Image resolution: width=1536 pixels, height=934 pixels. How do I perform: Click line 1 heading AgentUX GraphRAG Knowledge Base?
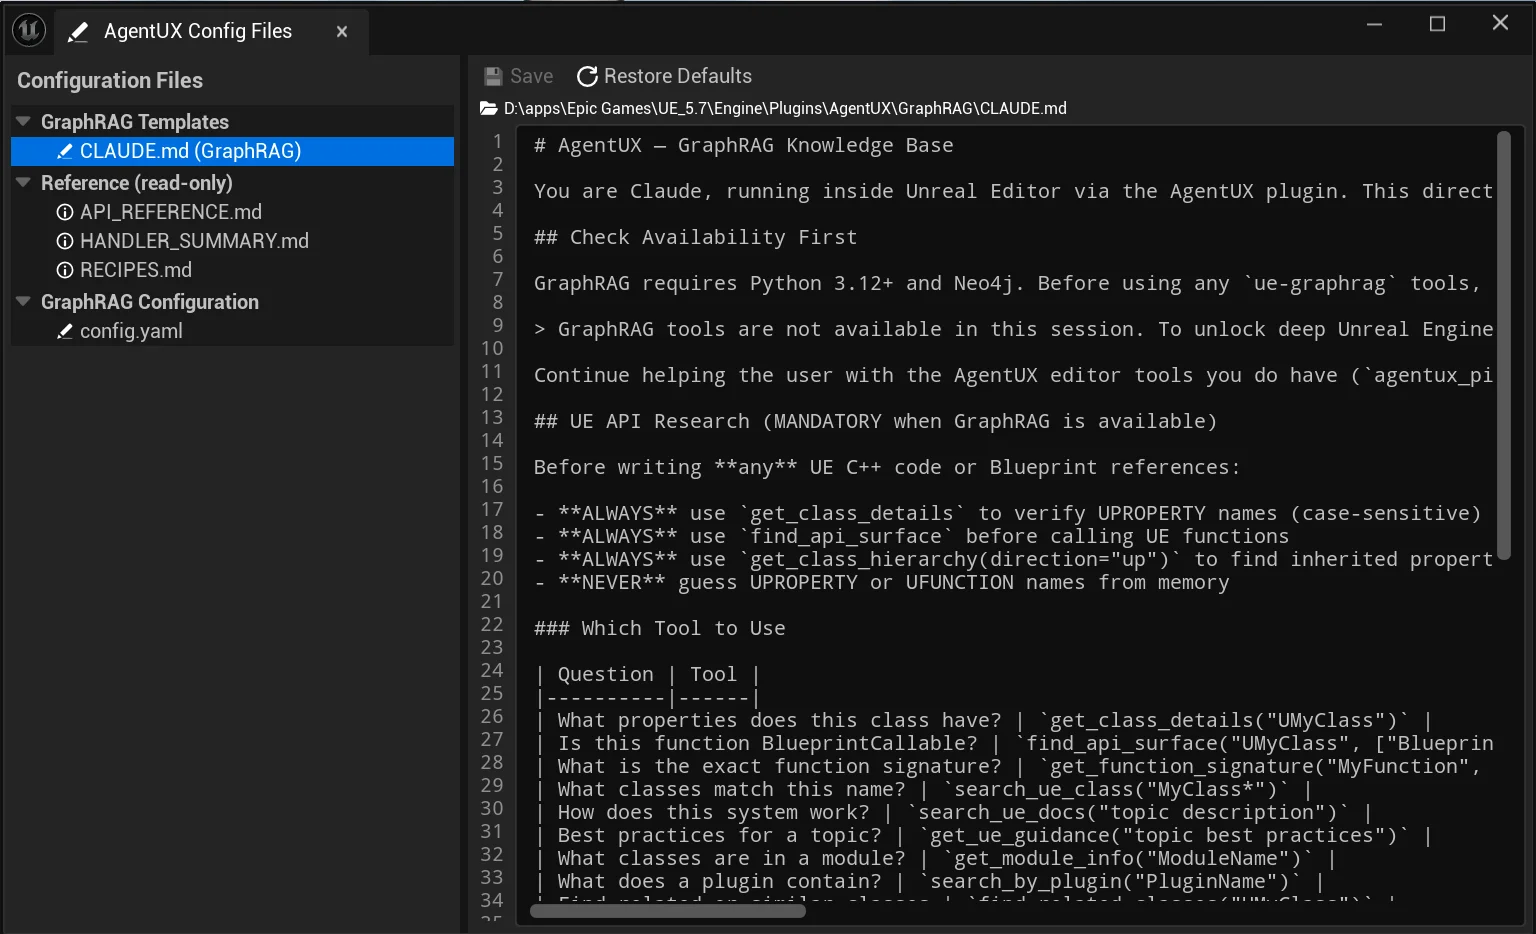(x=743, y=145)
